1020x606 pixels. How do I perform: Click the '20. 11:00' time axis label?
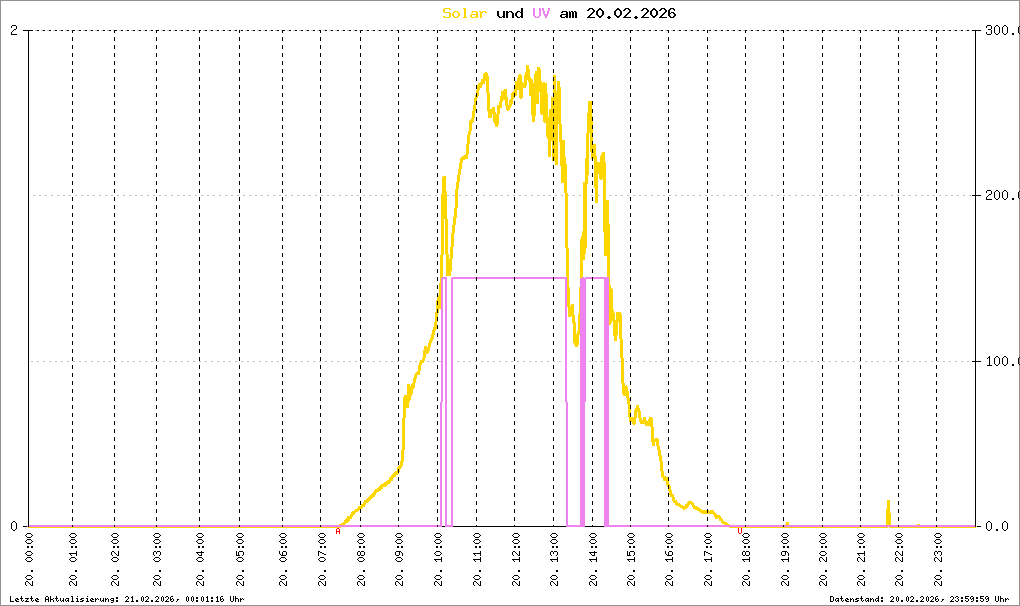coord(477,560)
